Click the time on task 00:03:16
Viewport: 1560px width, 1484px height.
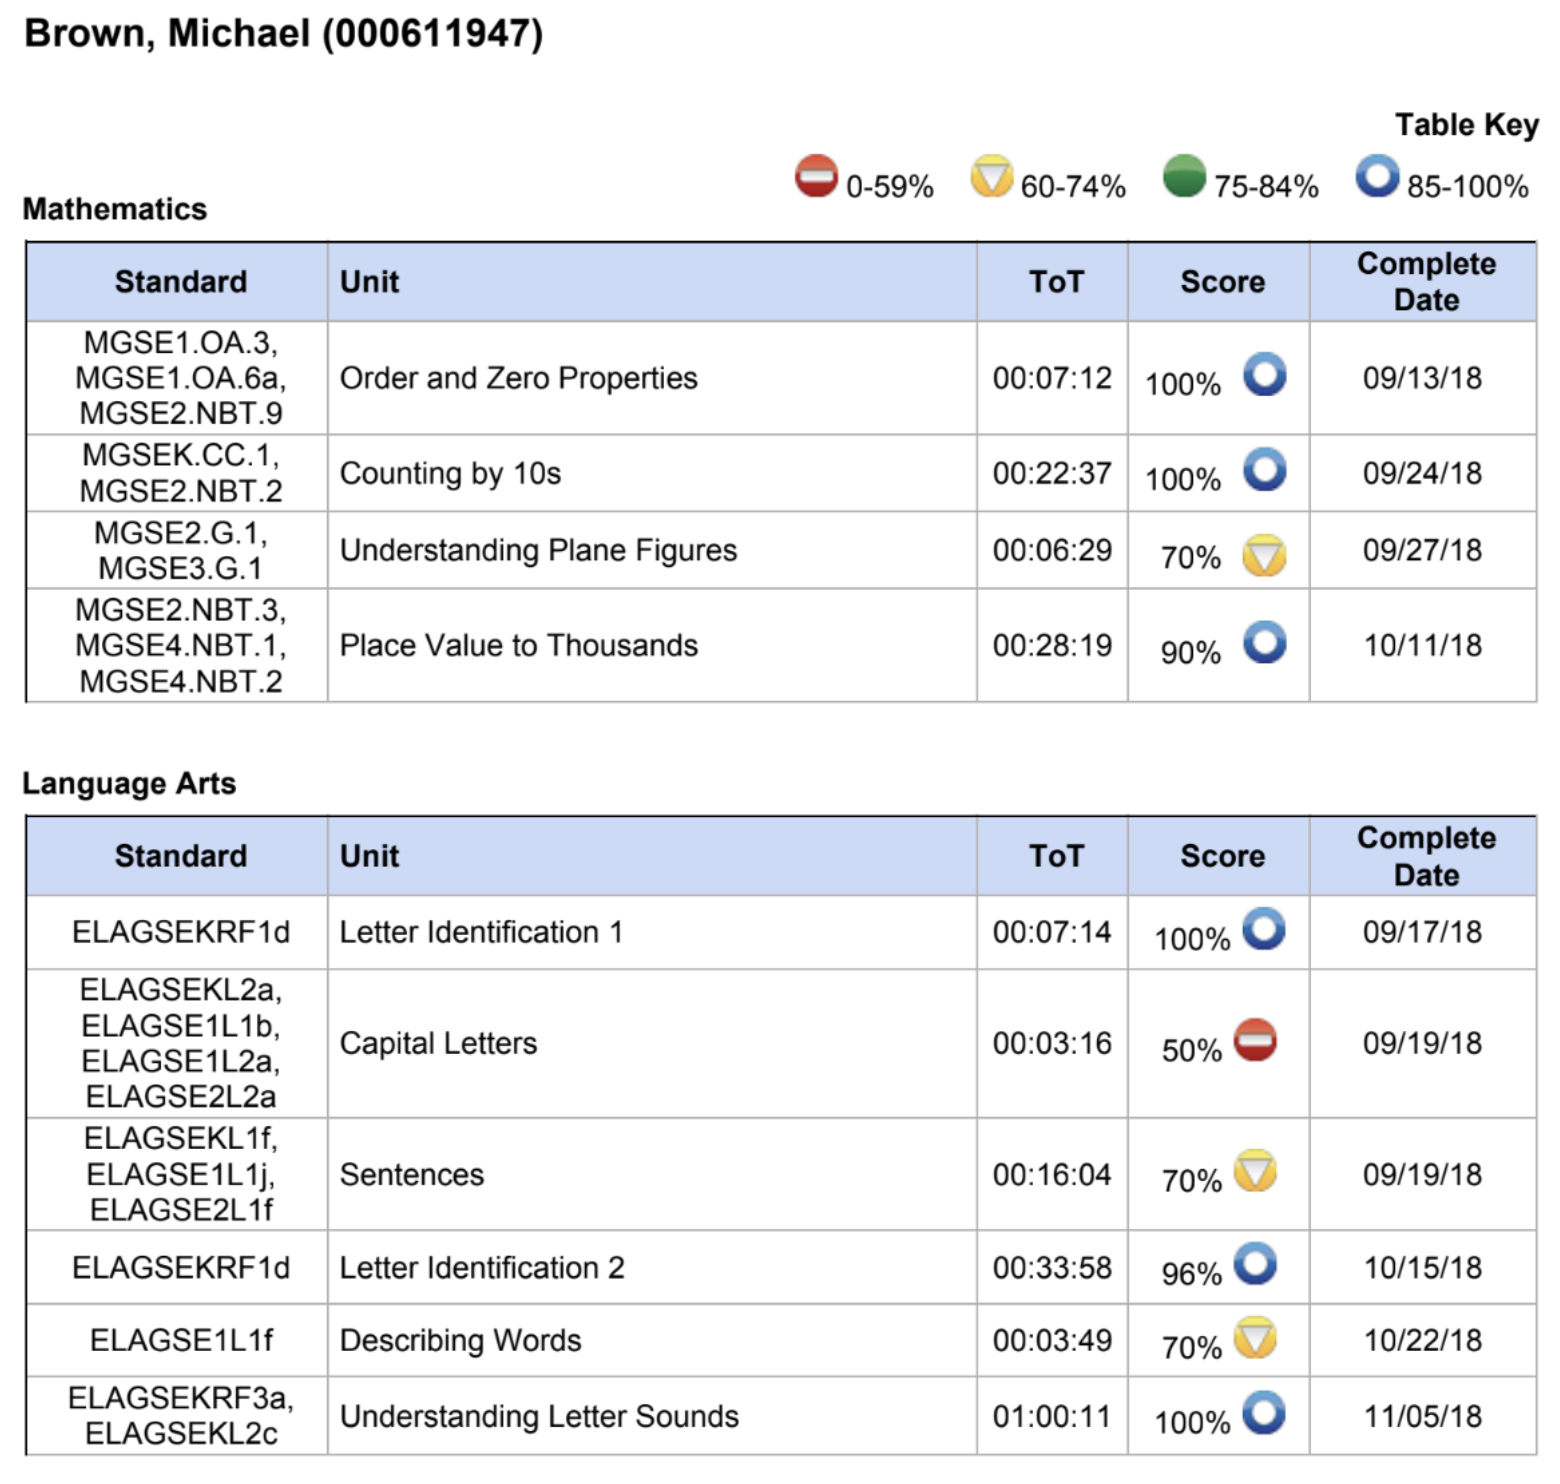click(x=1052, y=1043)
